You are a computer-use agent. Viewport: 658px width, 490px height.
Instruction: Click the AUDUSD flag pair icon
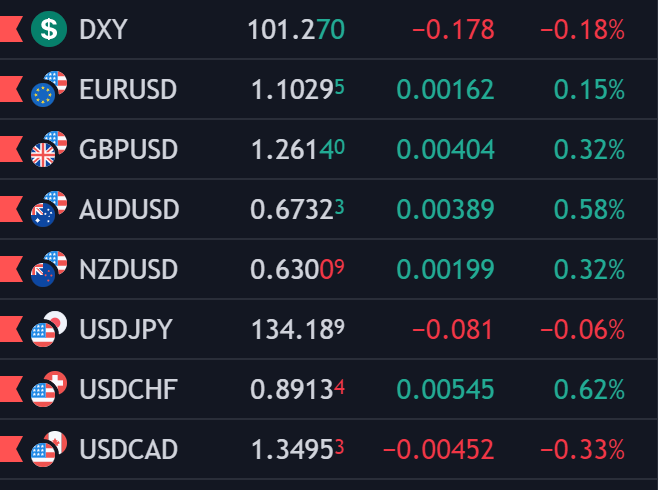[48, 209]
